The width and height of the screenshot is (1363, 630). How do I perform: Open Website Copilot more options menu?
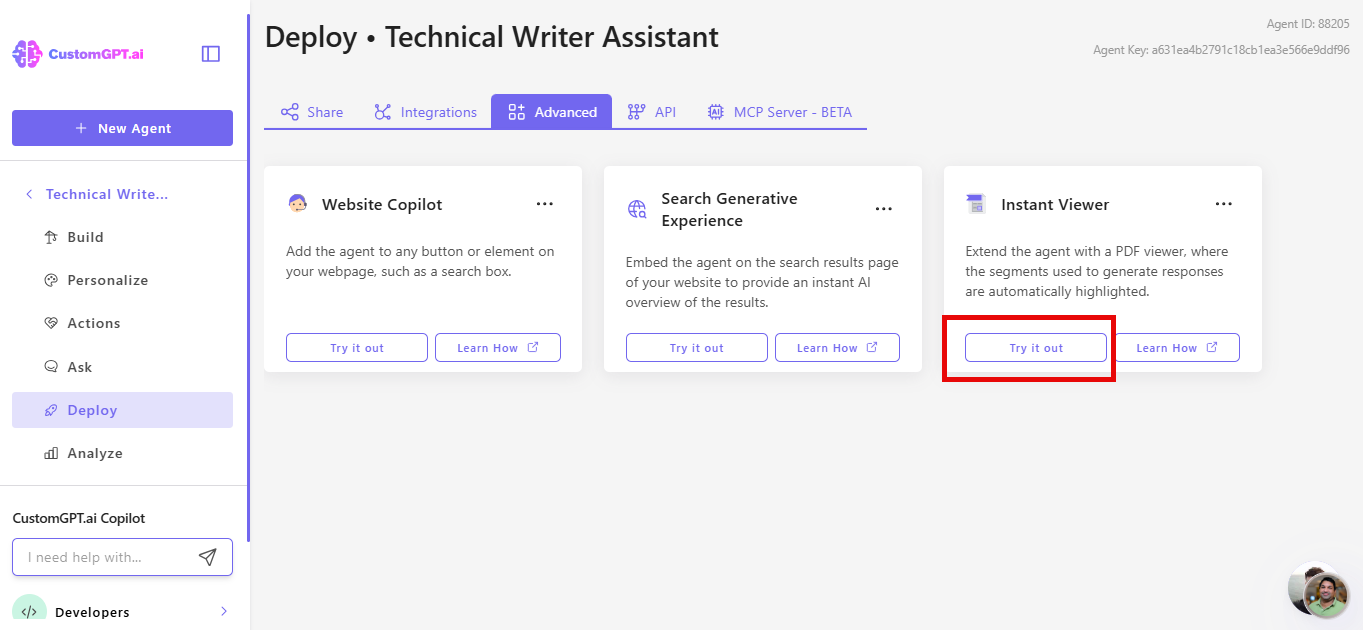coord(544,204)
